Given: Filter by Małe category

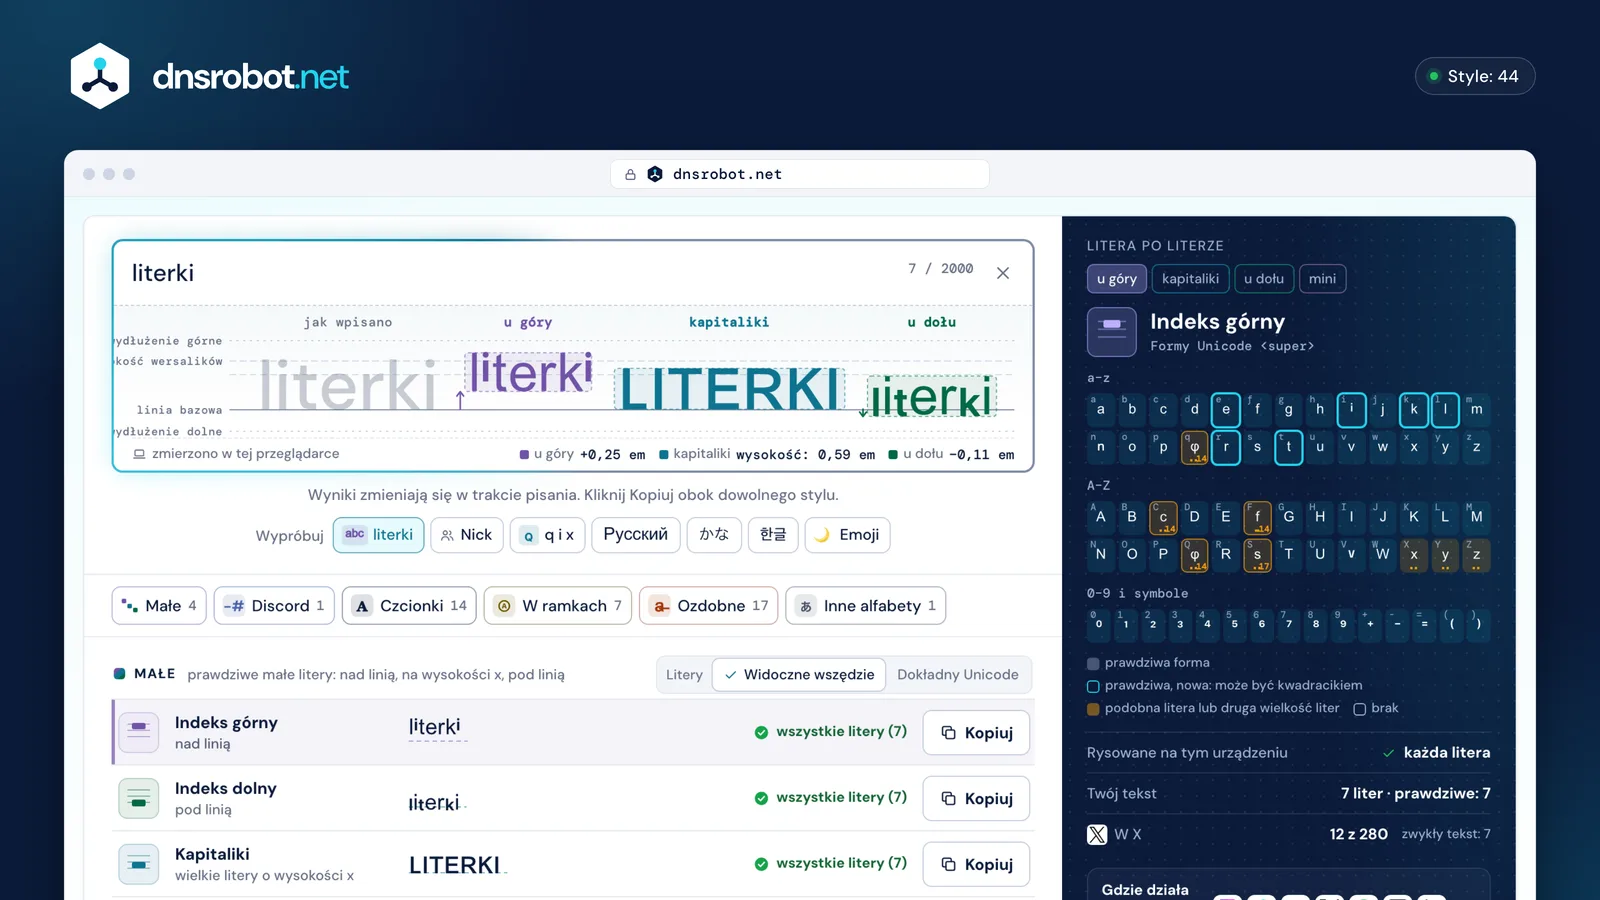Looking at the screenshot, I should pyautogui.click(x=159, y=606).
